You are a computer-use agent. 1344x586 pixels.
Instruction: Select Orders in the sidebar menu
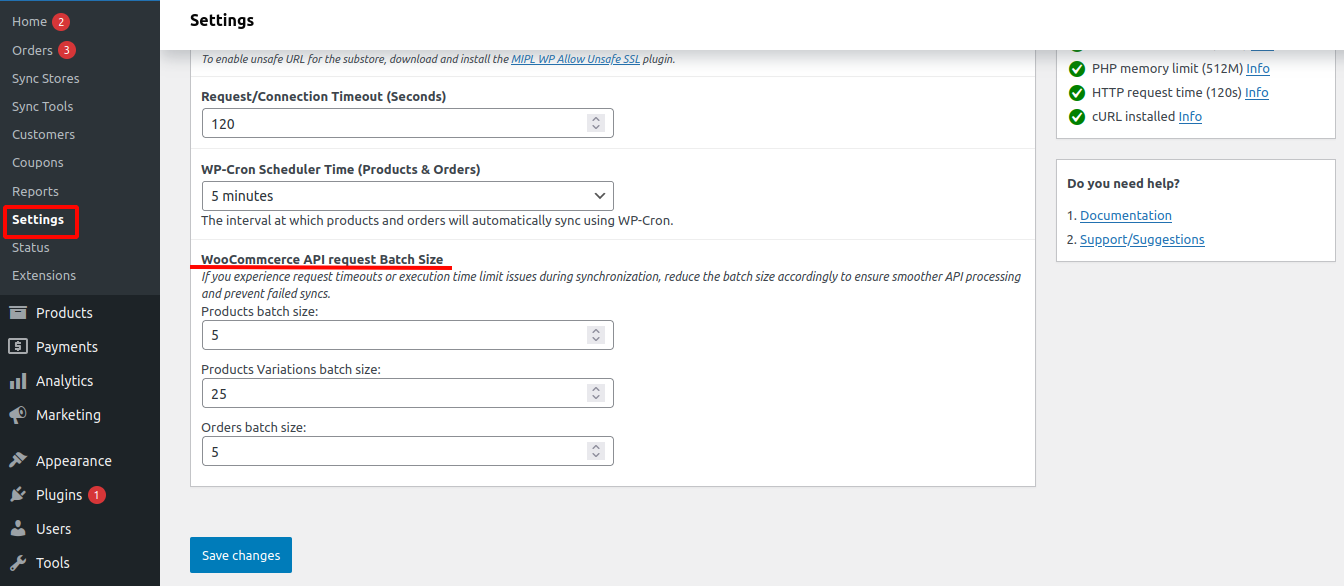click(32, 50)
